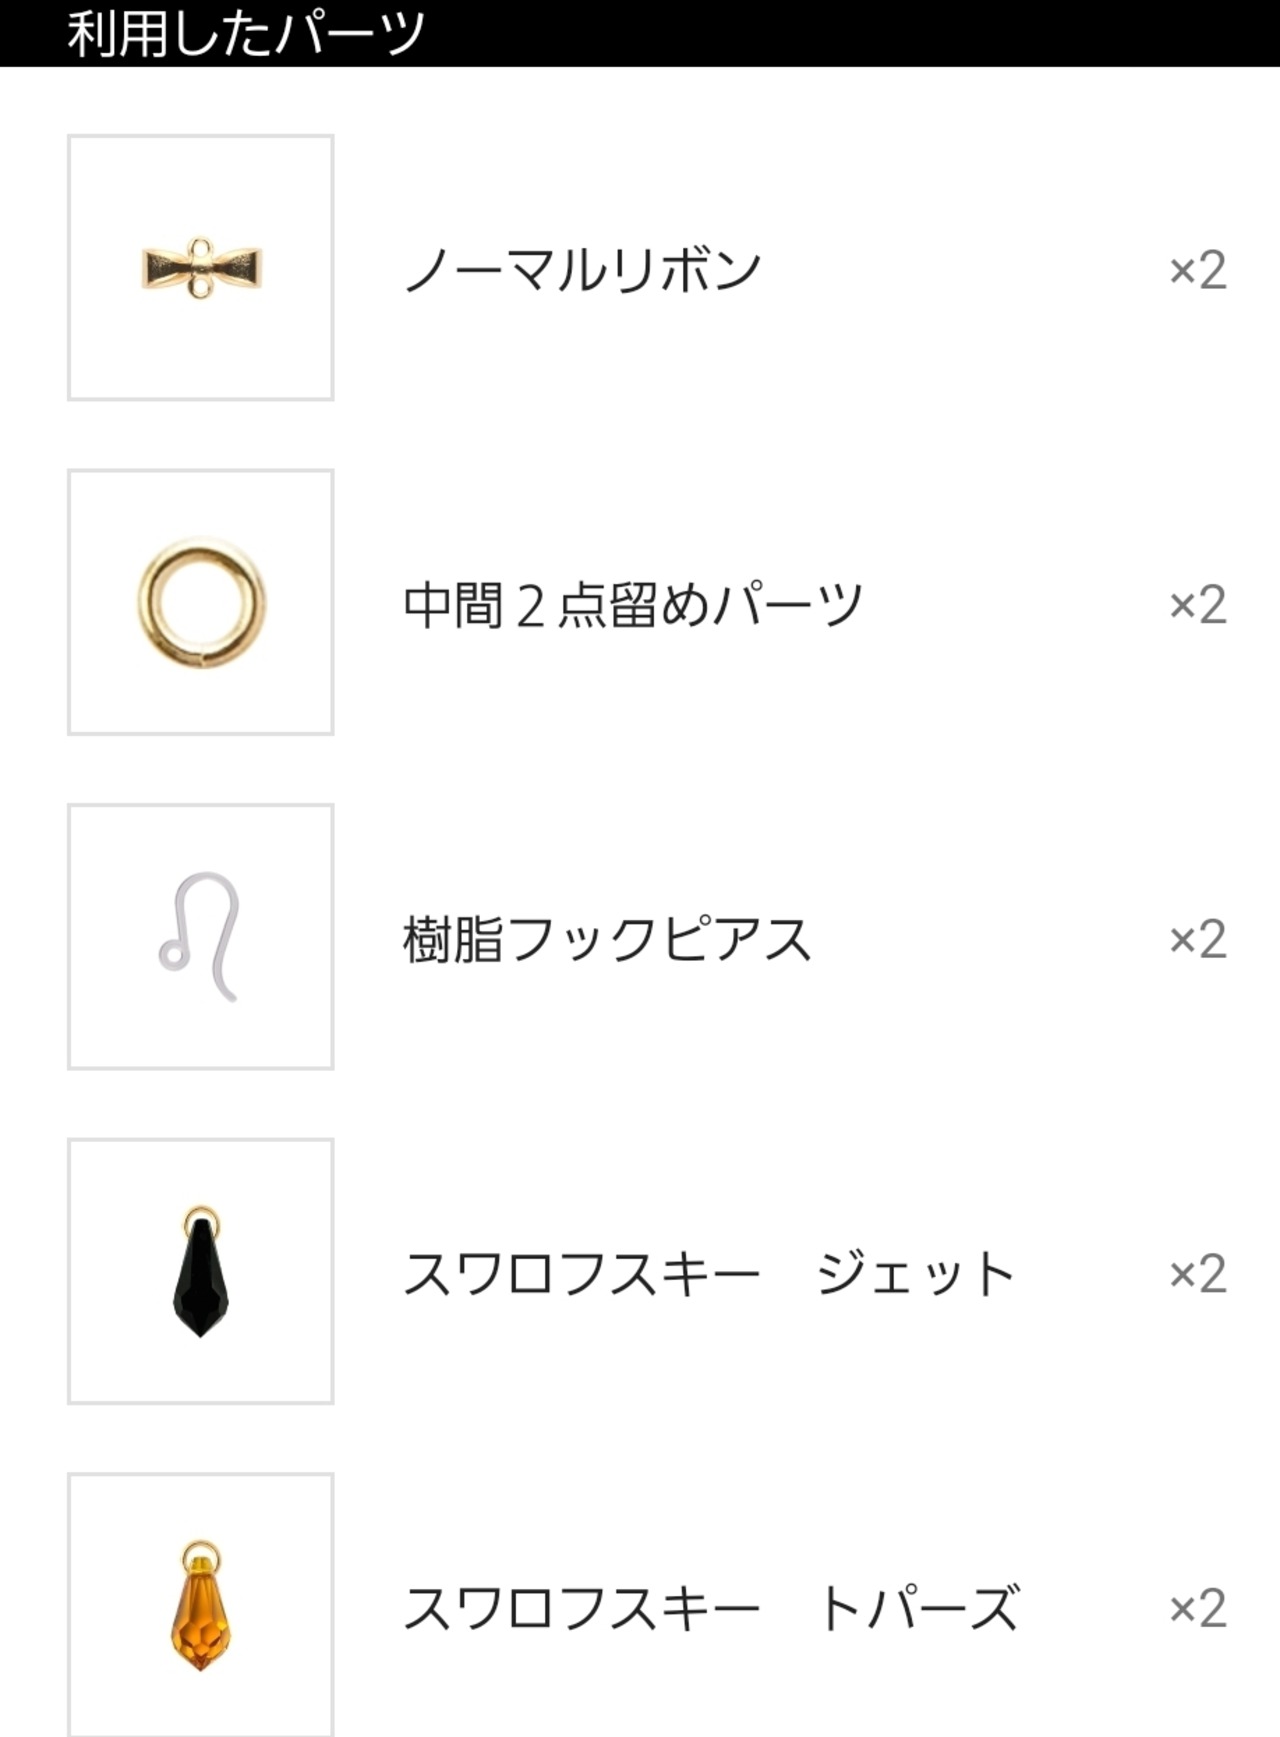Open the ノーマルリボン part name
This screenshot has width=1280, height=1737.
pyautogui.click(x=582, y=270)
